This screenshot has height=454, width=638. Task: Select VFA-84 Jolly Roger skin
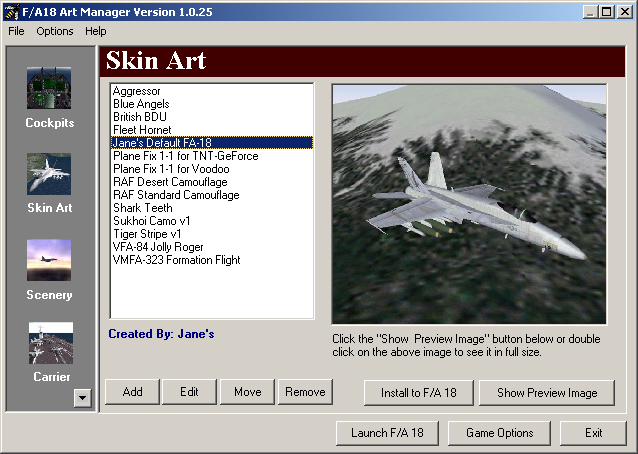click(x=162, y=247)
